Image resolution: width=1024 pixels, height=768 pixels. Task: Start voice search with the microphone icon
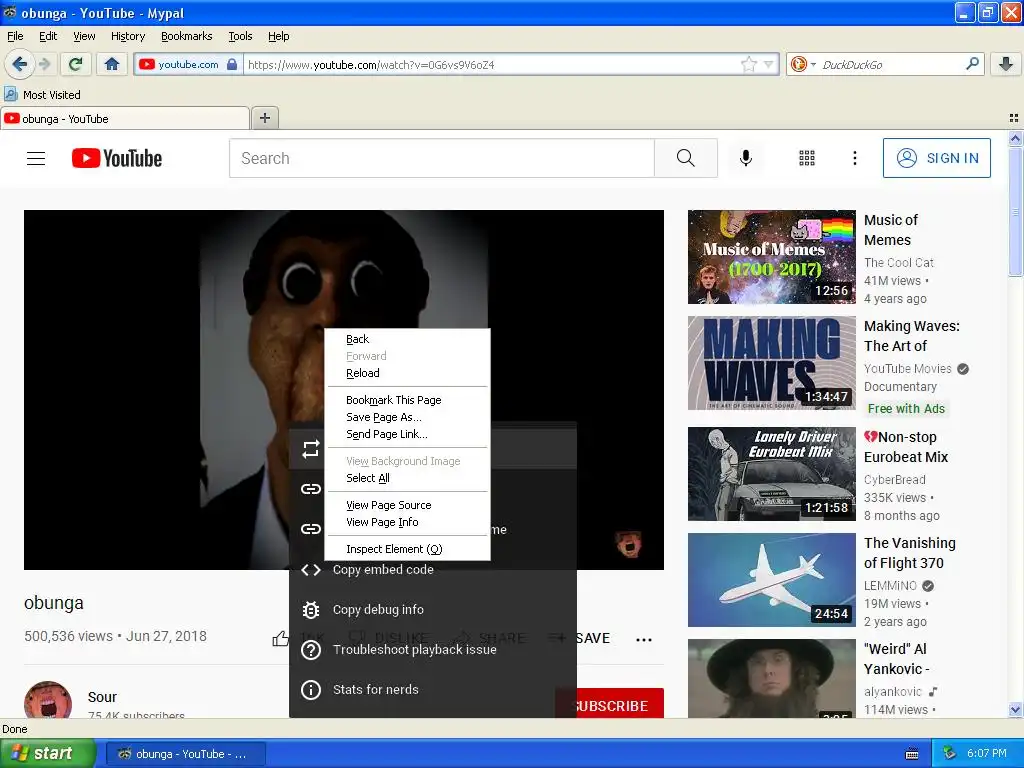pos(746,158)
